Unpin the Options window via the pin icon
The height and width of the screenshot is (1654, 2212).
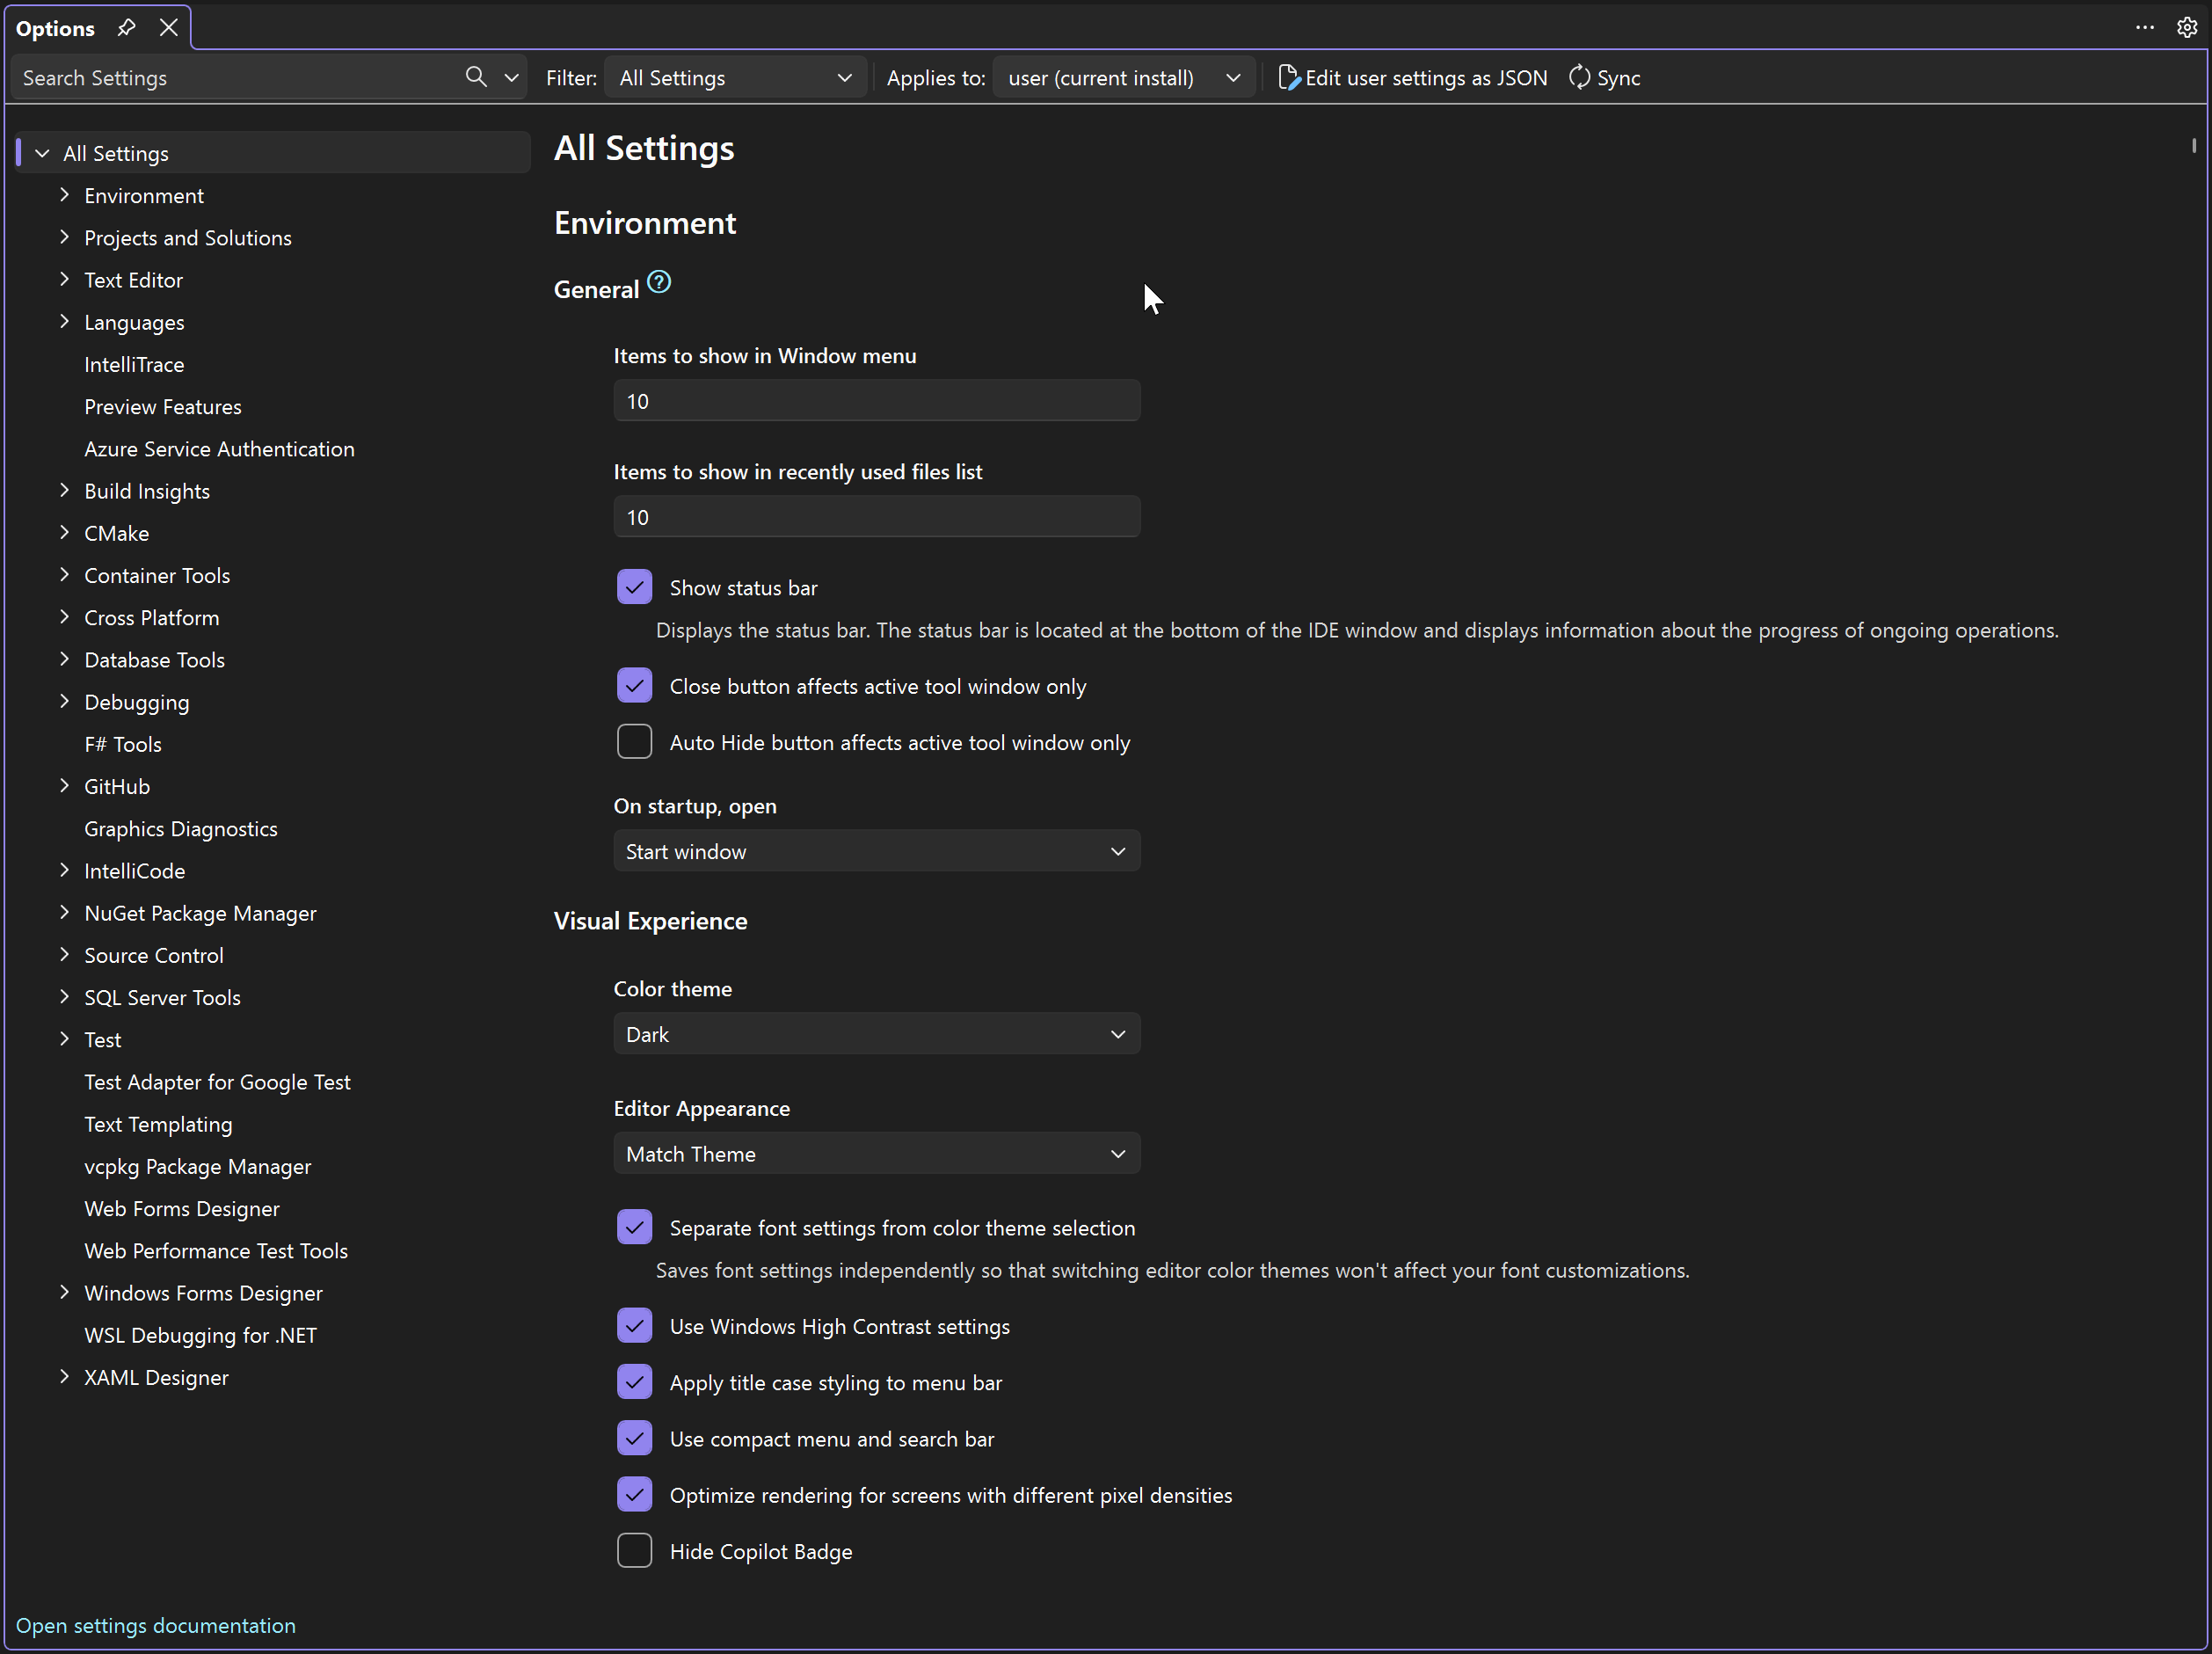click(x=126, y=27)
